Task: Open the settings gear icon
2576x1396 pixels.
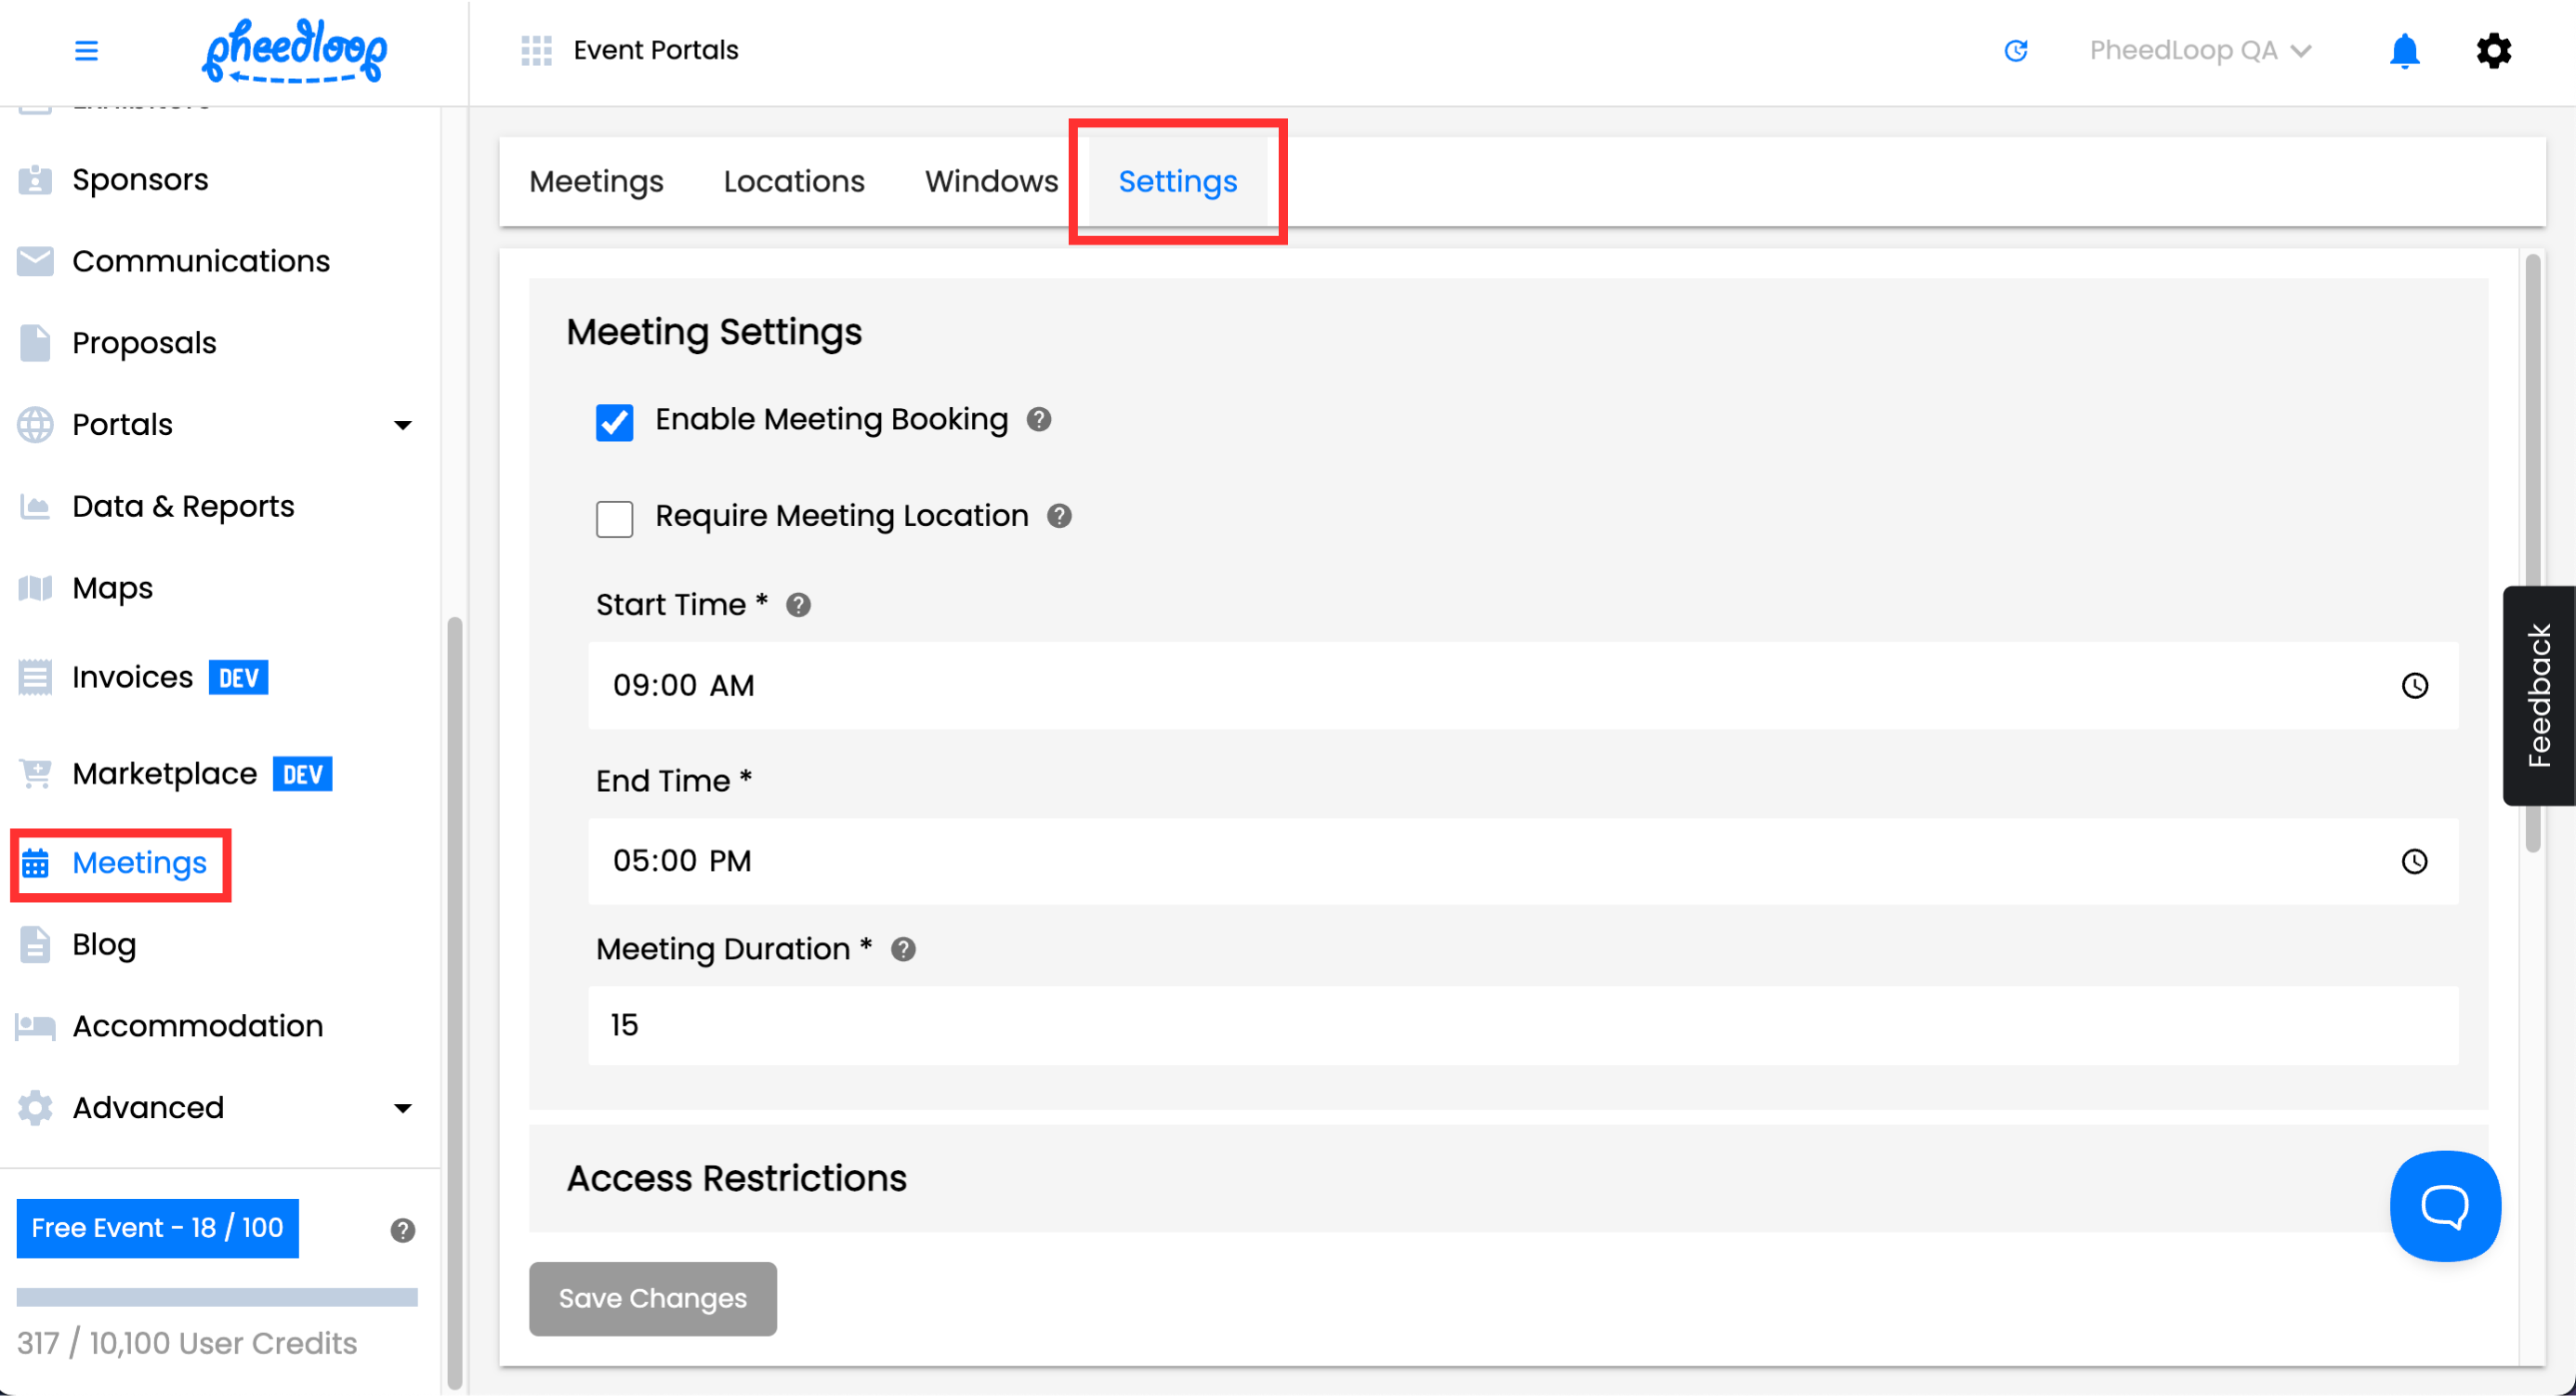Action: click(x=2493, y=50)
